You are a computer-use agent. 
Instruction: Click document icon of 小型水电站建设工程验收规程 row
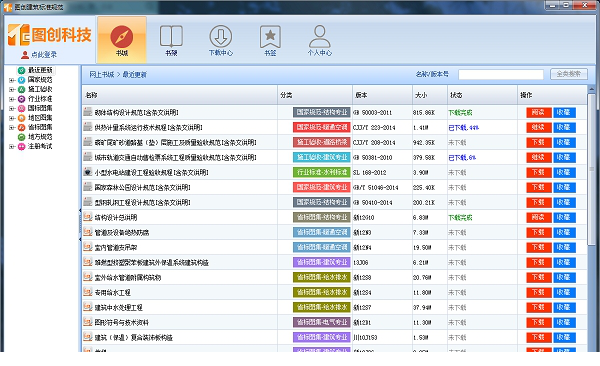tap(88, 172)
